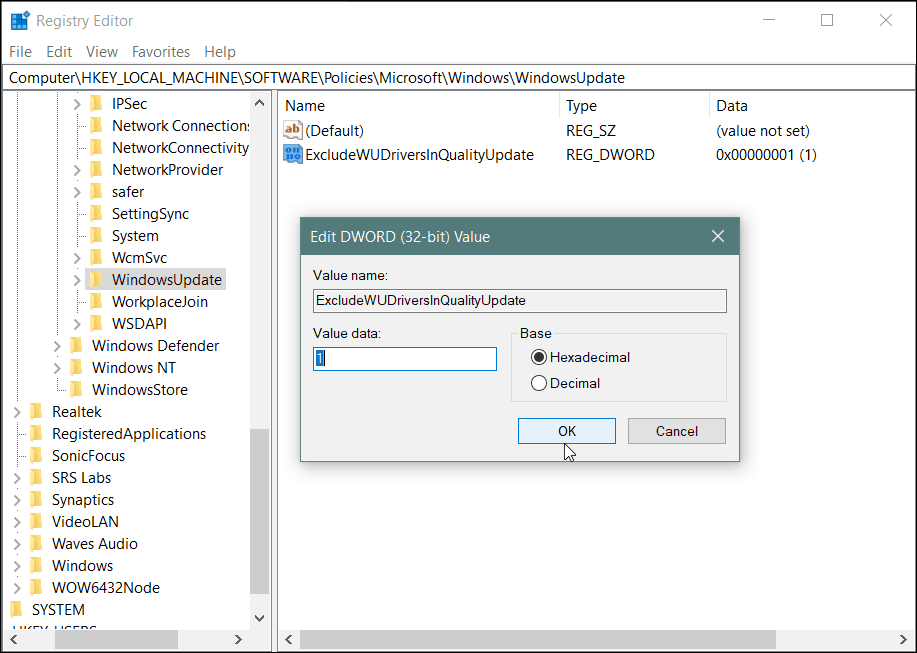Expand the Windows NT key
The height and width of the screenshot is (653, 917).
click(57, 368)
